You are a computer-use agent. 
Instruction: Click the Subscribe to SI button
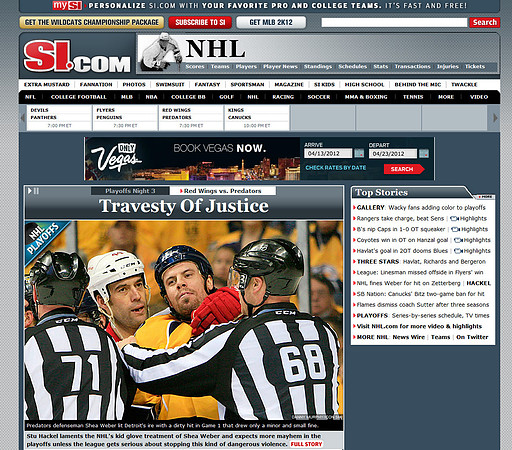200,22
